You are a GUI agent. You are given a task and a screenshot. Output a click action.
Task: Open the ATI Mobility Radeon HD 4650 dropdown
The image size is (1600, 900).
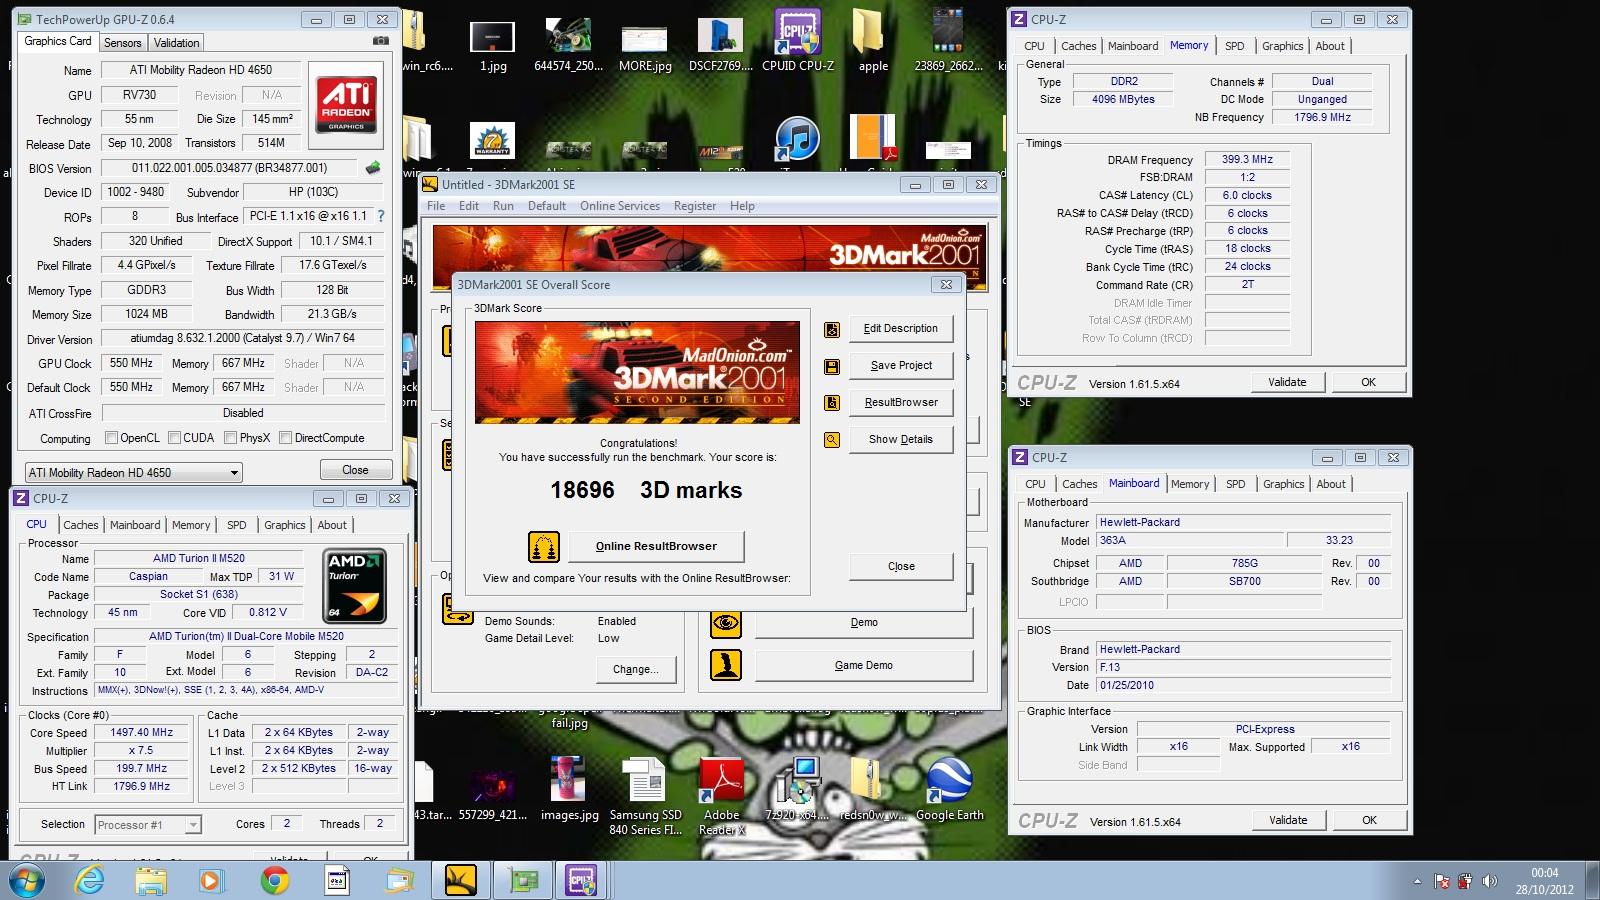(x=134, y=473)
